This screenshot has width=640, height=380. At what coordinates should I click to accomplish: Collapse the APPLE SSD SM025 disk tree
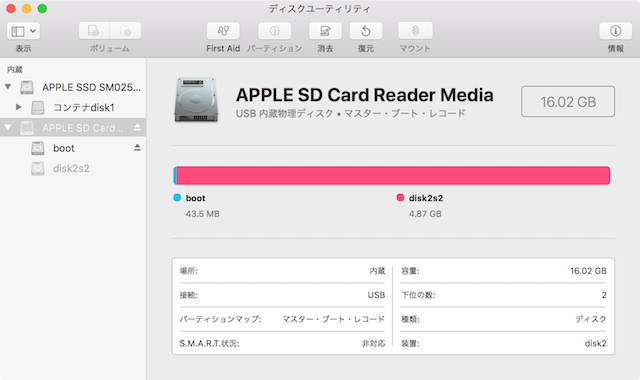click(x=8, y=87)
